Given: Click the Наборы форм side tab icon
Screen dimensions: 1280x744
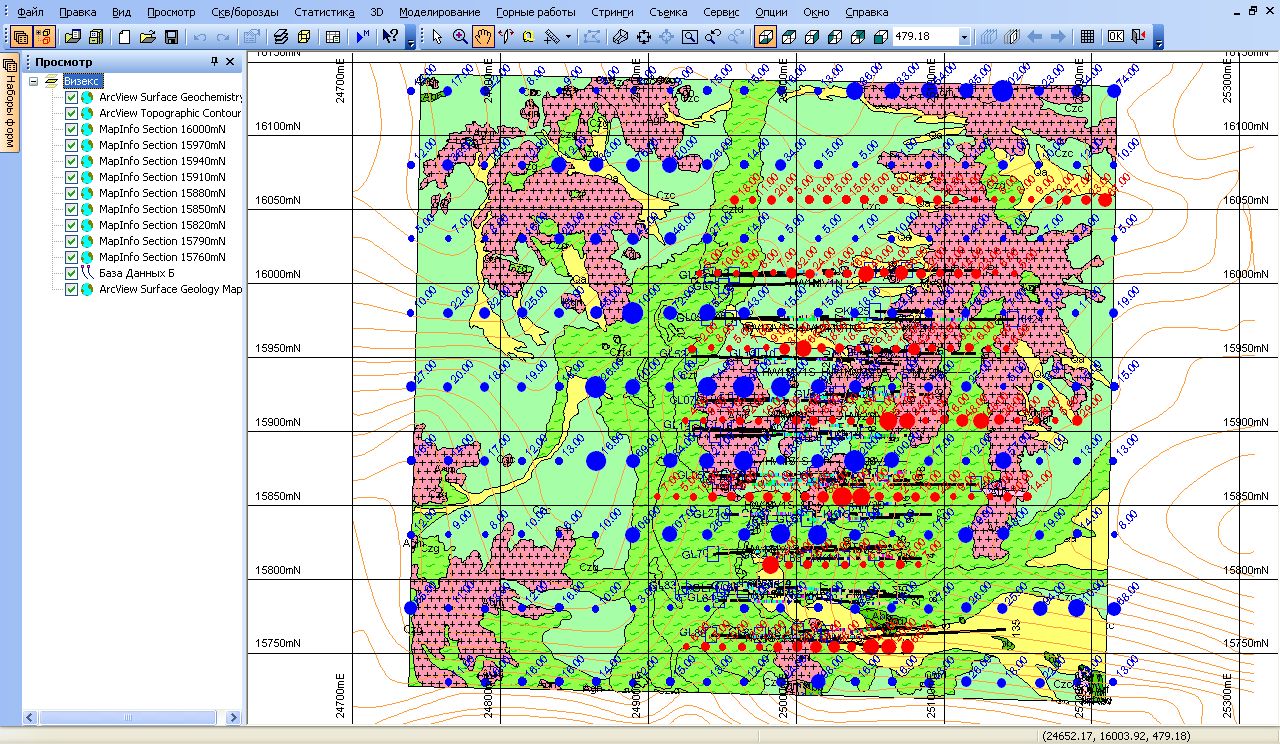Looking at the screenshot, I should [x=10, y=65].
